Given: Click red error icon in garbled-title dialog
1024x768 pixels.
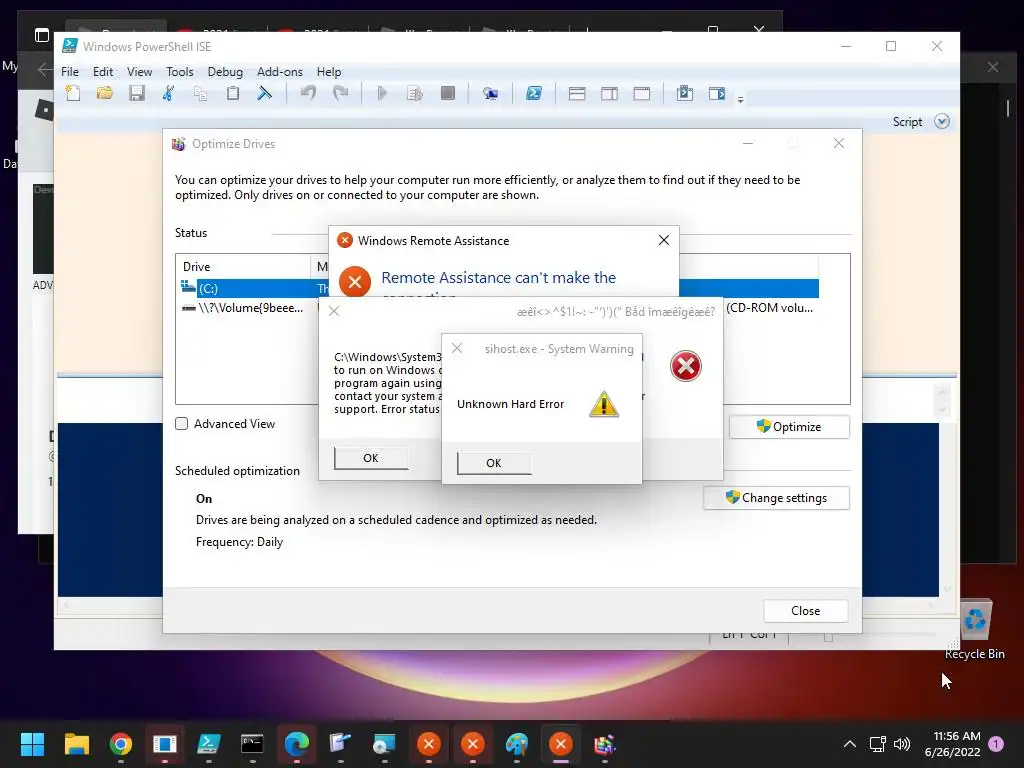Looking at the screenshot, I should 686,366.
